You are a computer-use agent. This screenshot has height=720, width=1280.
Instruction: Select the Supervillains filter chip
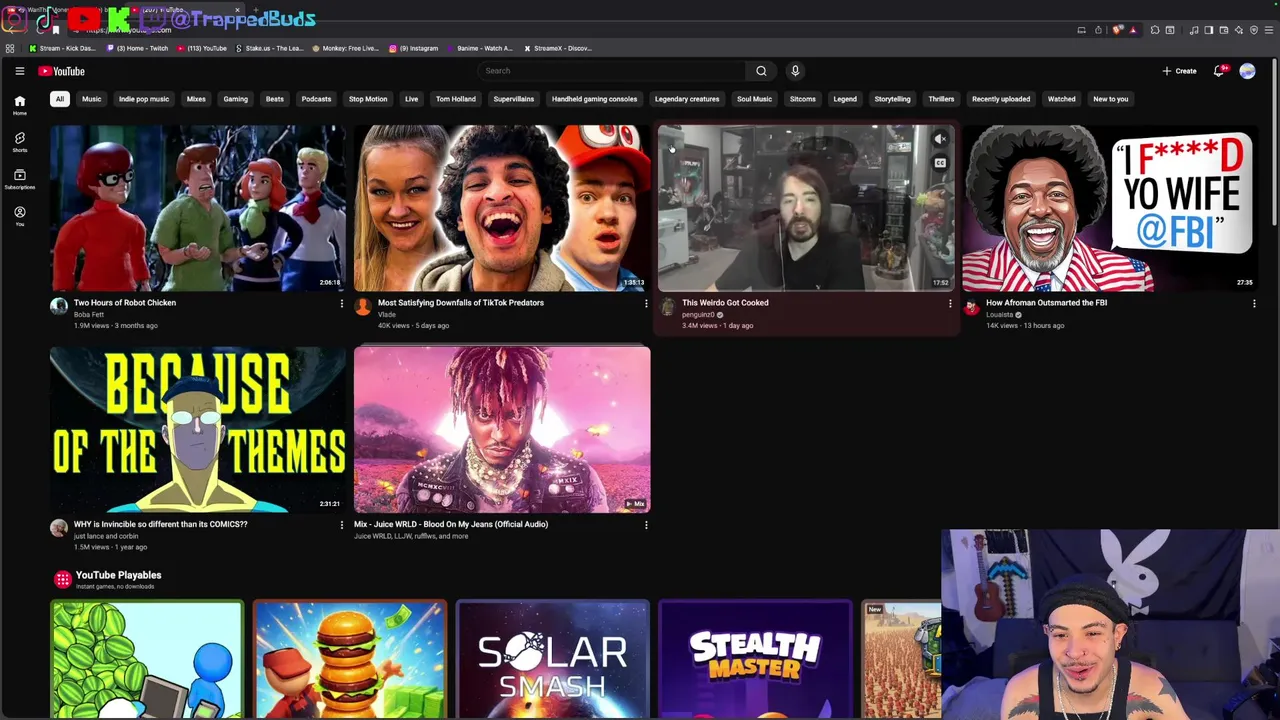[x=514, y=99]
